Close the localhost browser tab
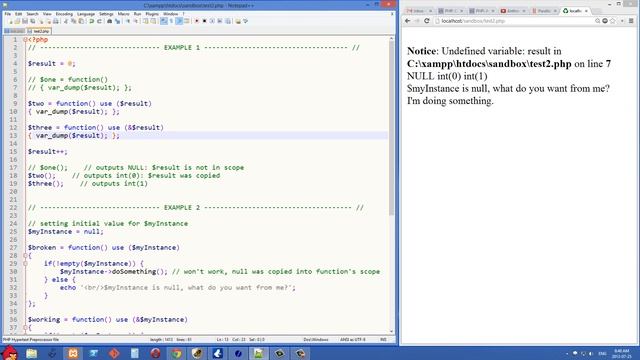 pyautogui.click(x=587, y=11)
